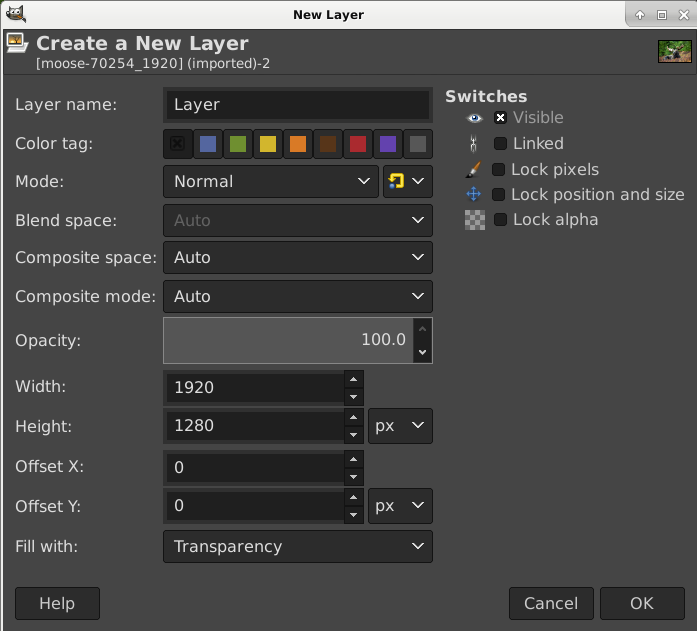
Task: Select the blue color tag
Action: (208, 144)
